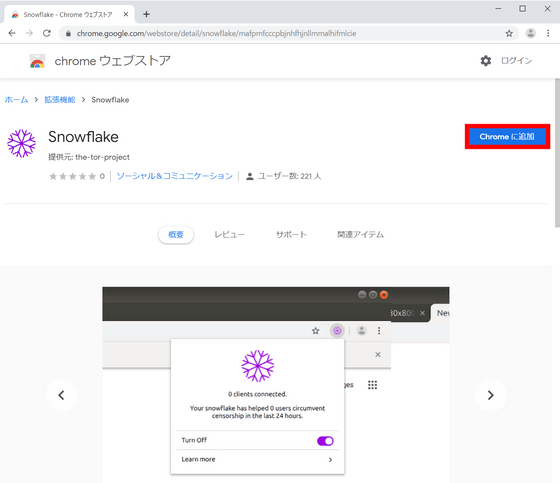Click the browser back arrow
560x483 pixels.
[x=12, y=33]
